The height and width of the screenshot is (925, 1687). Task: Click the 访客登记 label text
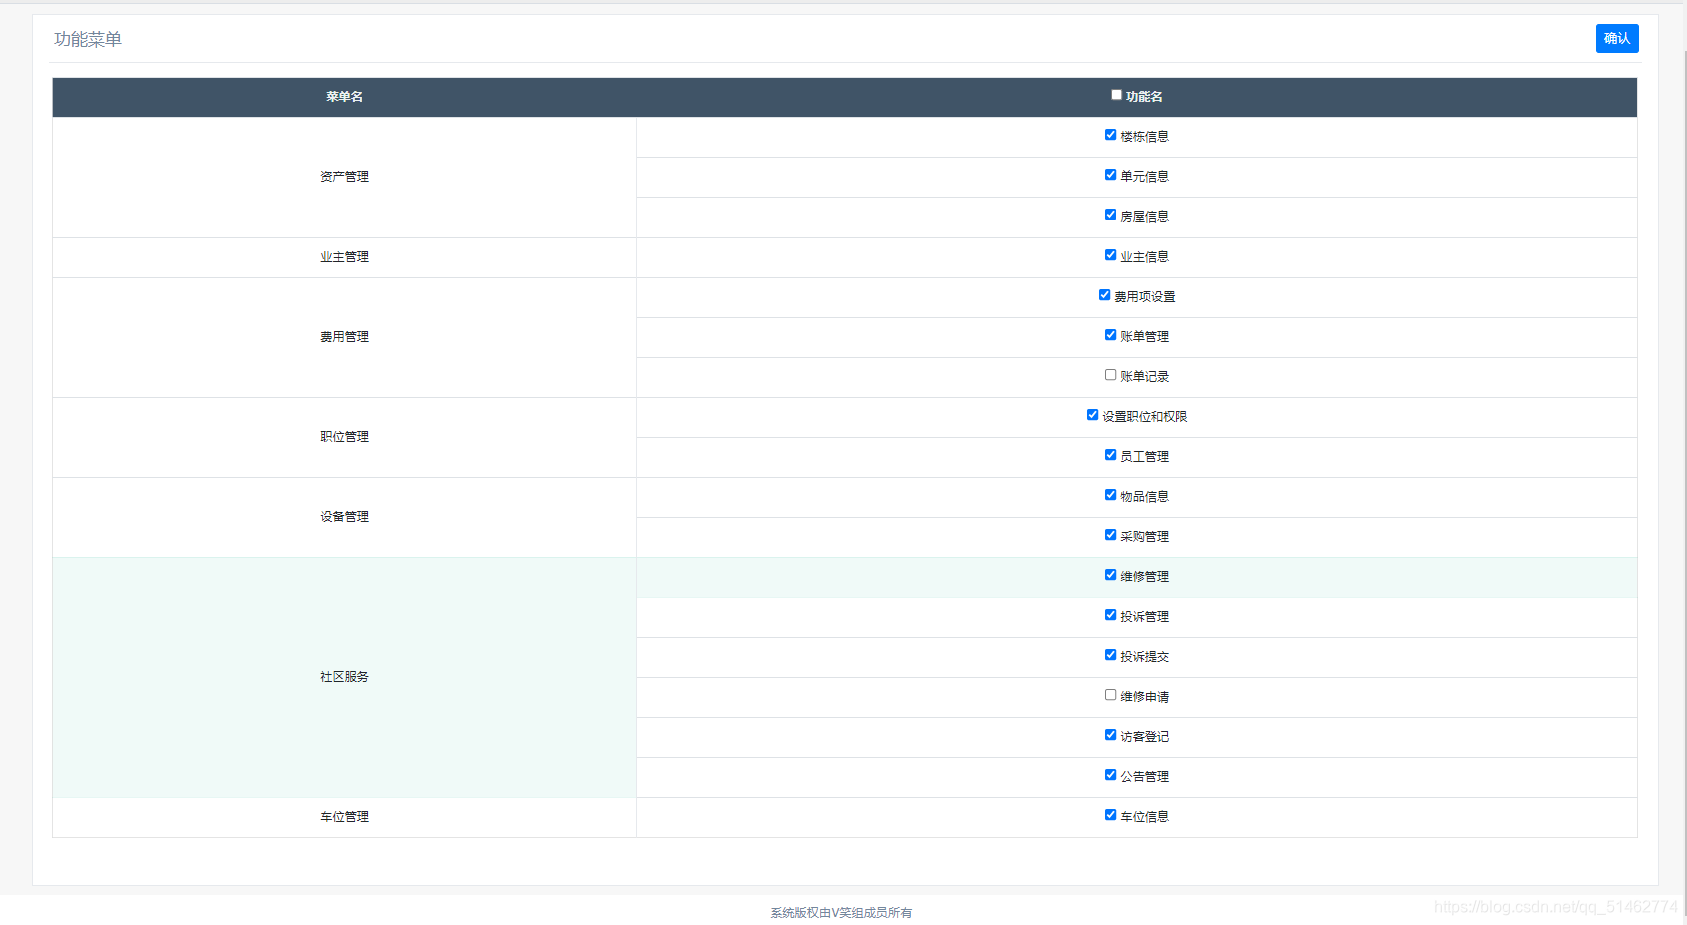1144,737
